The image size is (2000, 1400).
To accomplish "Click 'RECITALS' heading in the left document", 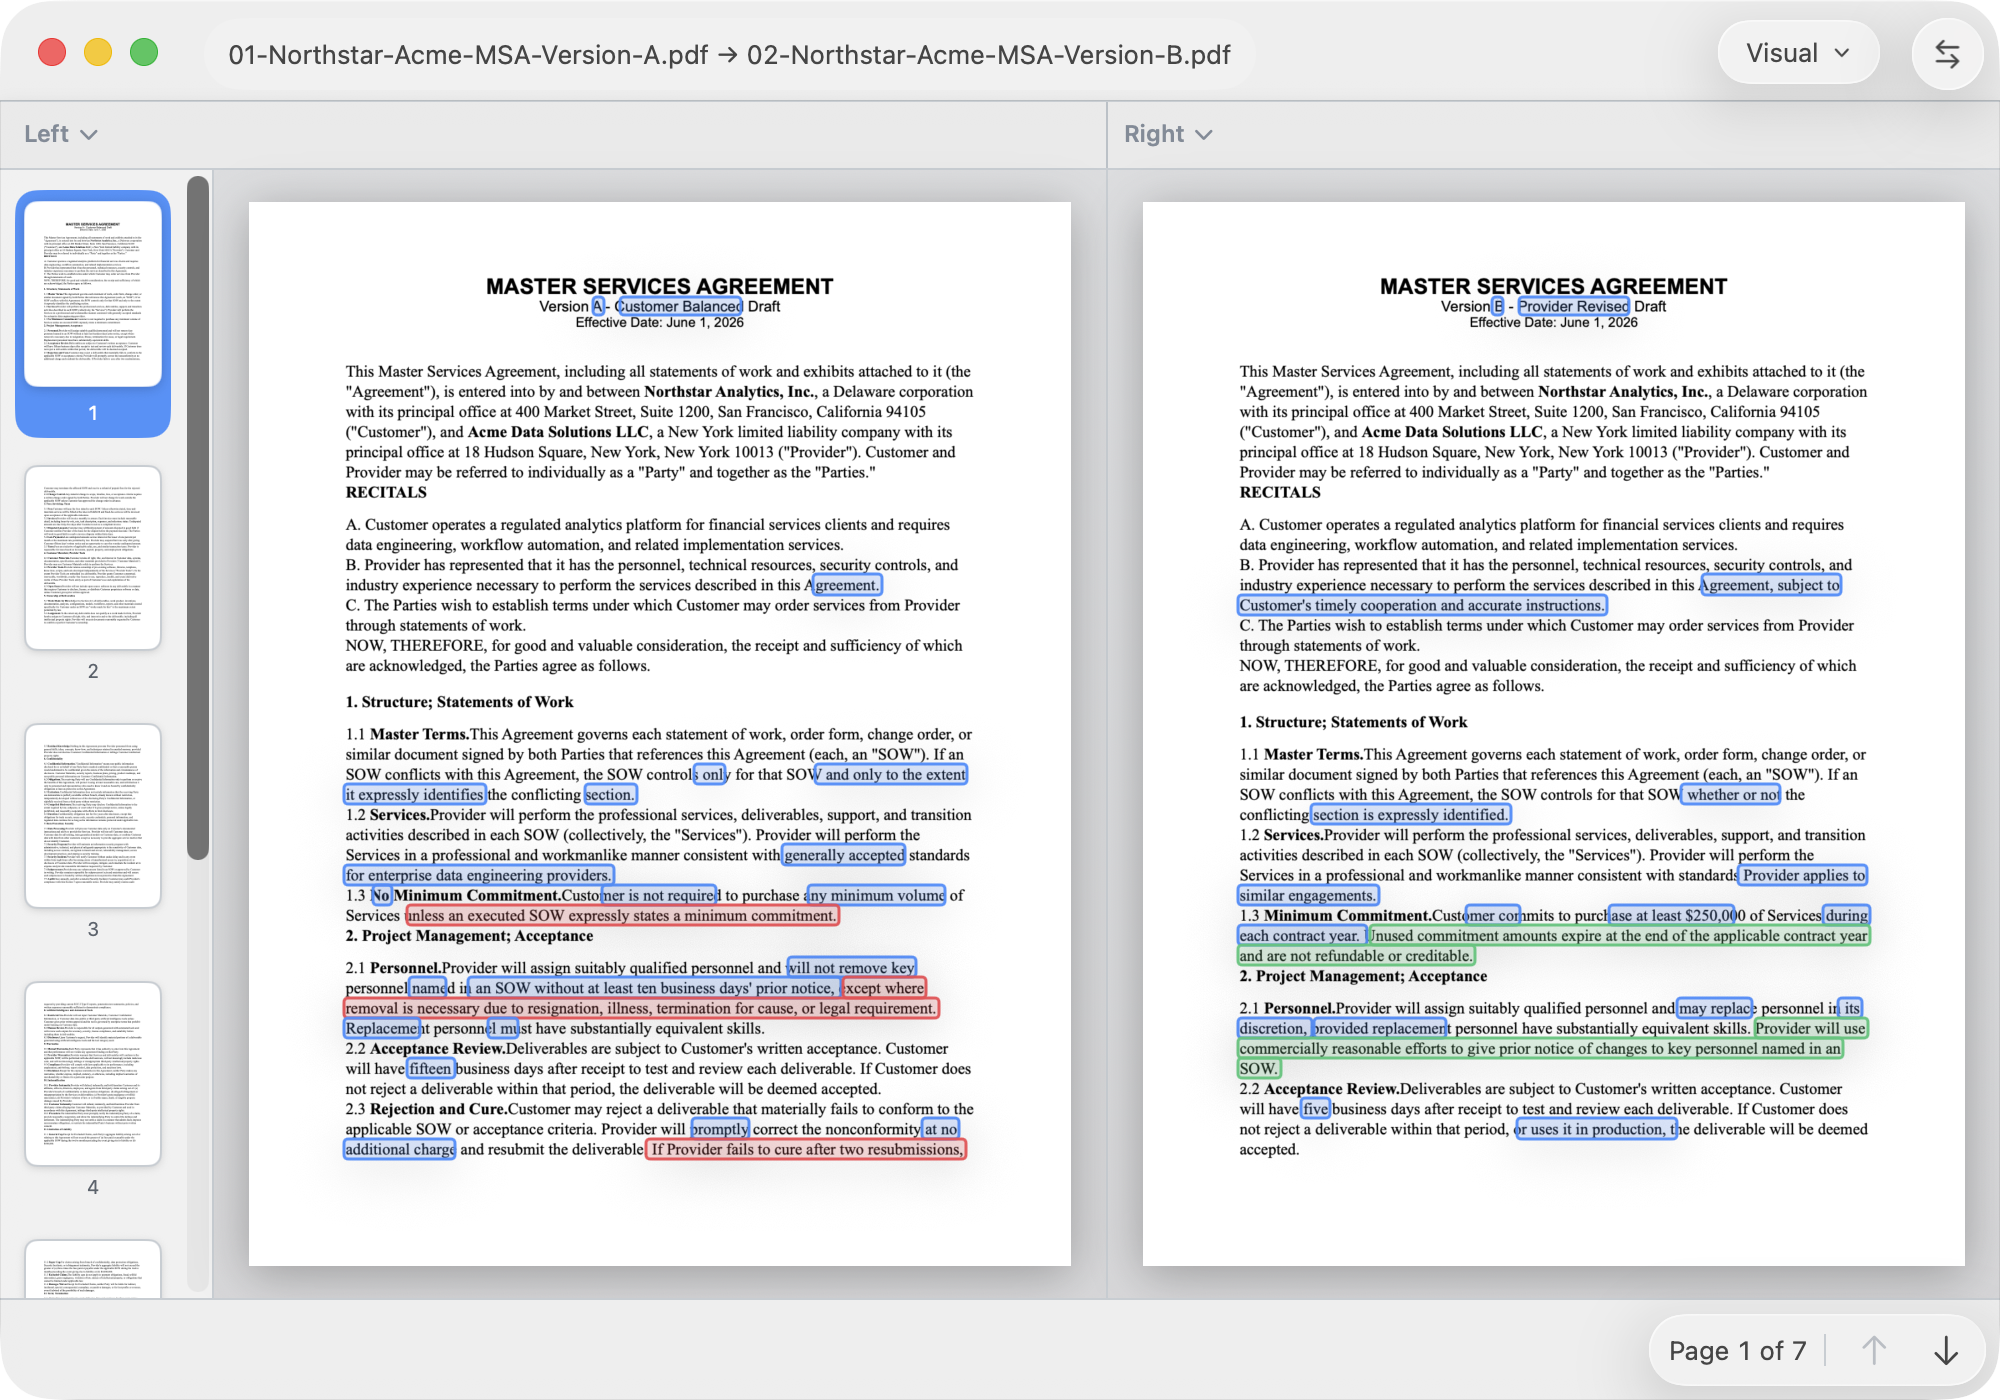I will [x=386, y=492].
